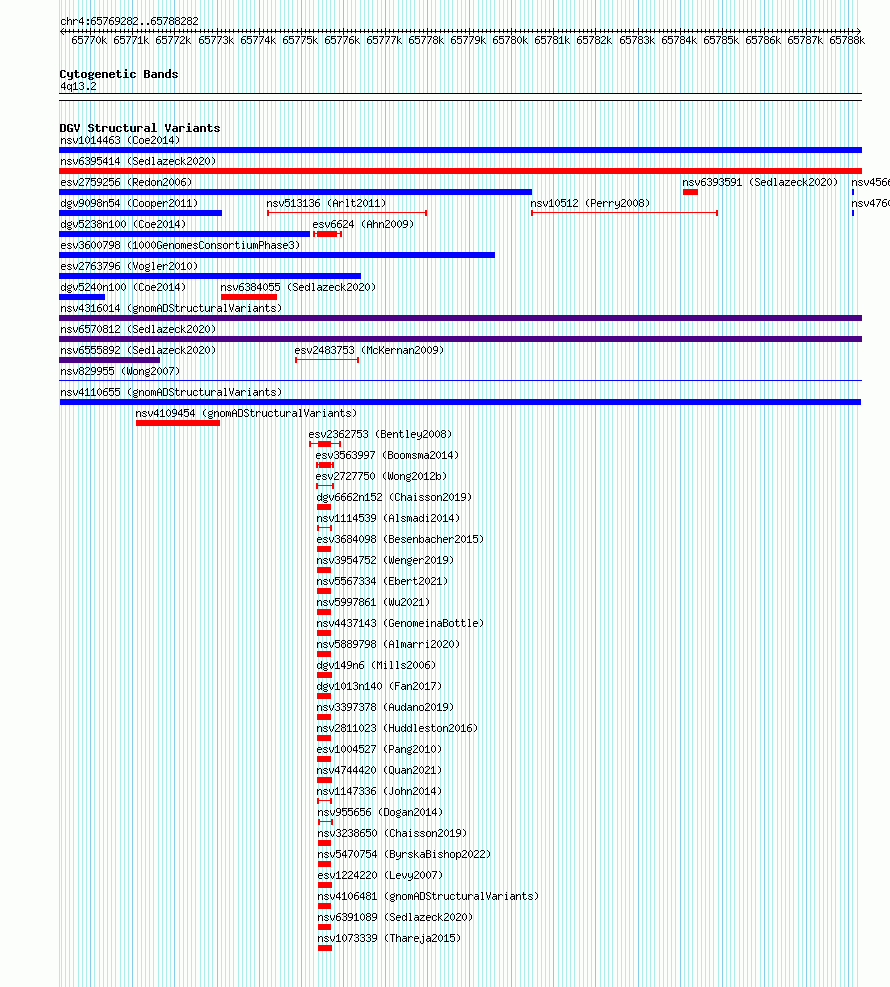Viewport: 890px width, 987px height.
Task: Click nsv6555892 (Sedlazeck2020) label
Action: 138,350
